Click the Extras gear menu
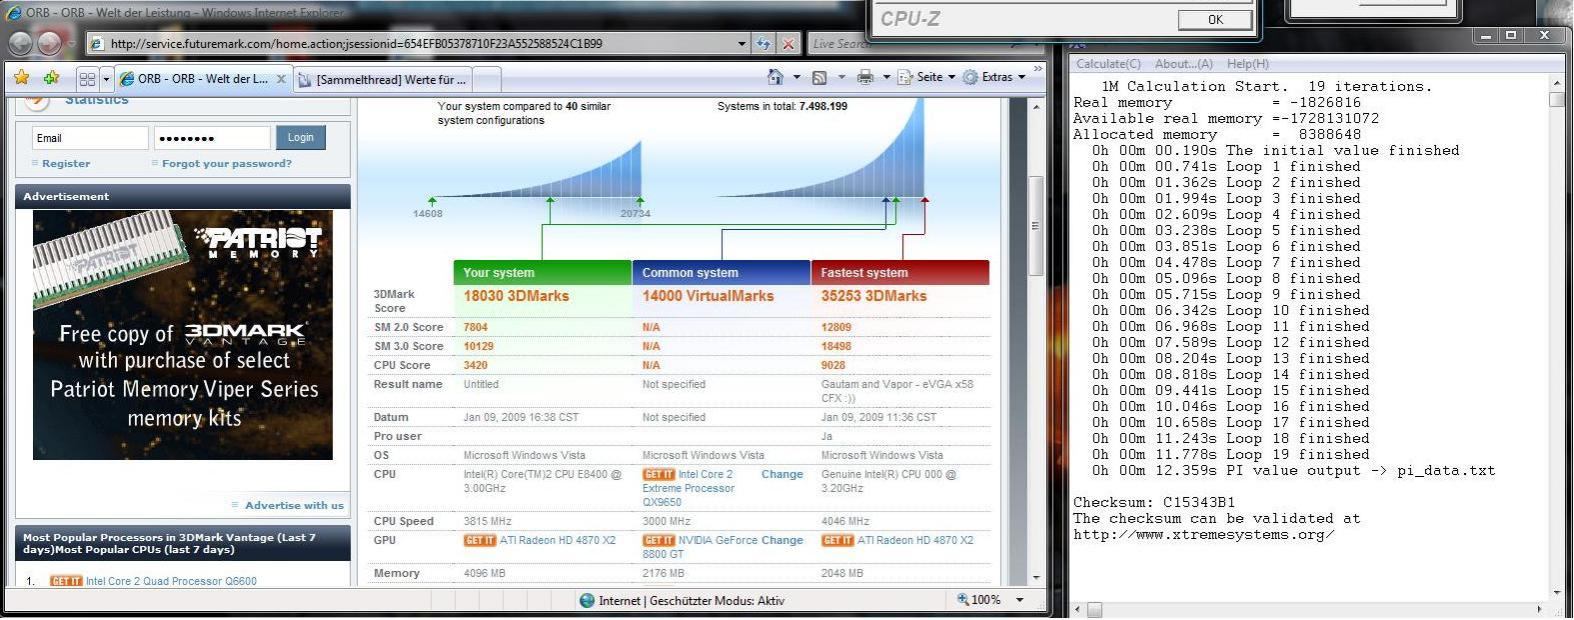The height and width of the screenshot is (620, 1574). pyautogui.click(x=995, y=77)
